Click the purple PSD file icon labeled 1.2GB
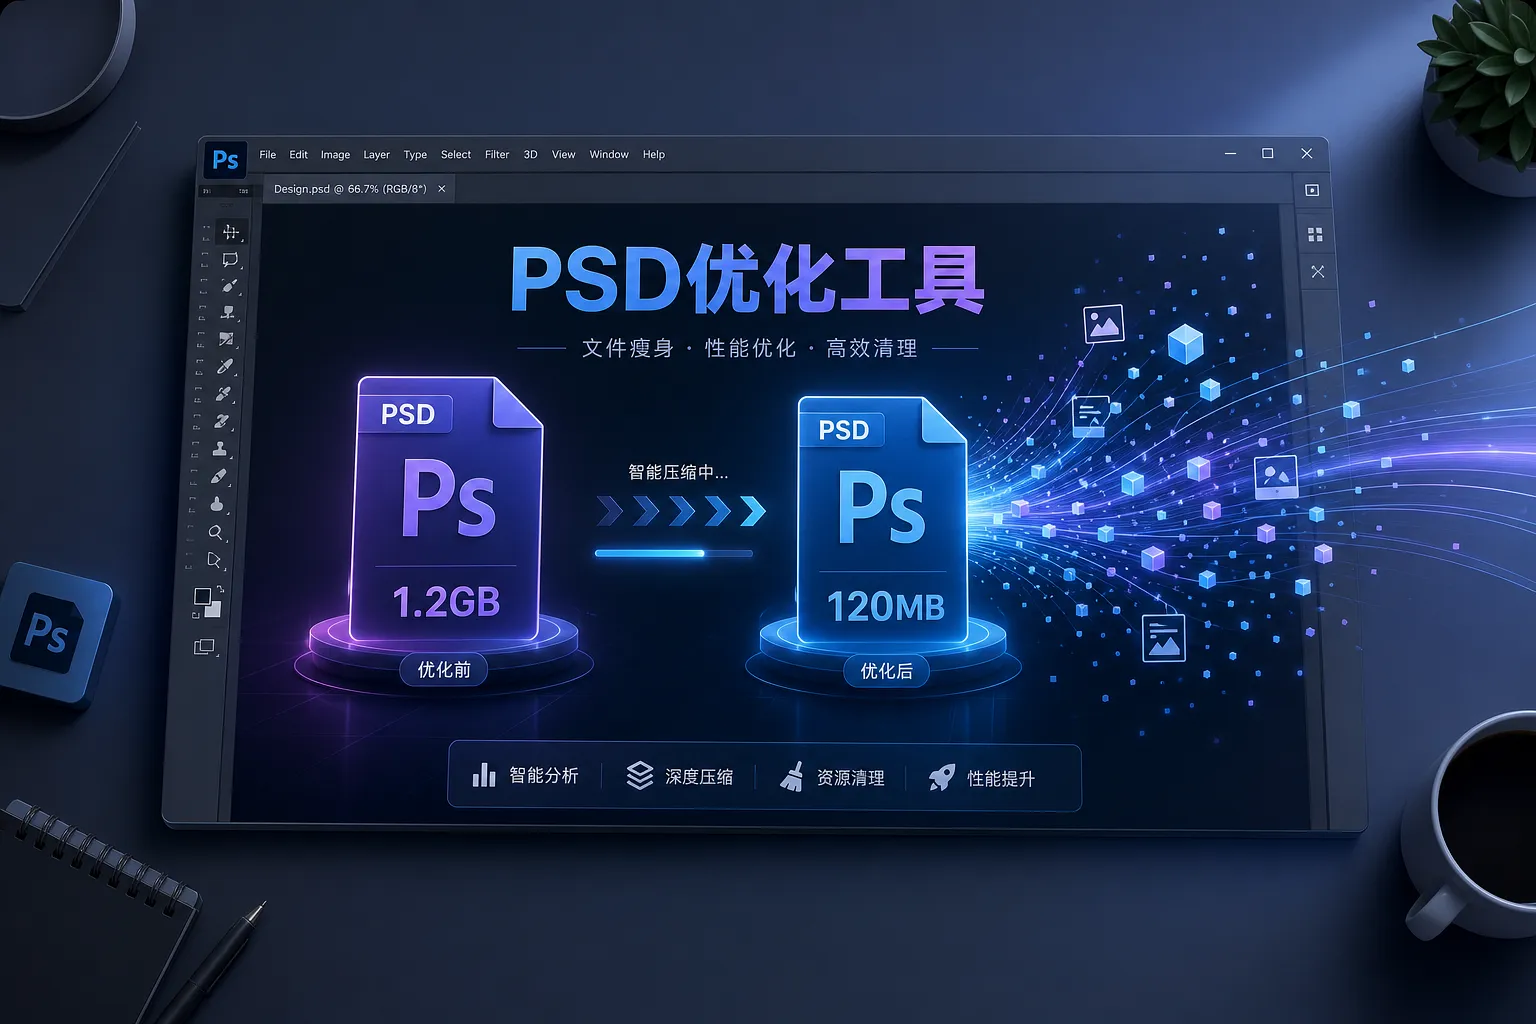The height and width of the screenshot is (1024, 1536). [x=447, y=508]
